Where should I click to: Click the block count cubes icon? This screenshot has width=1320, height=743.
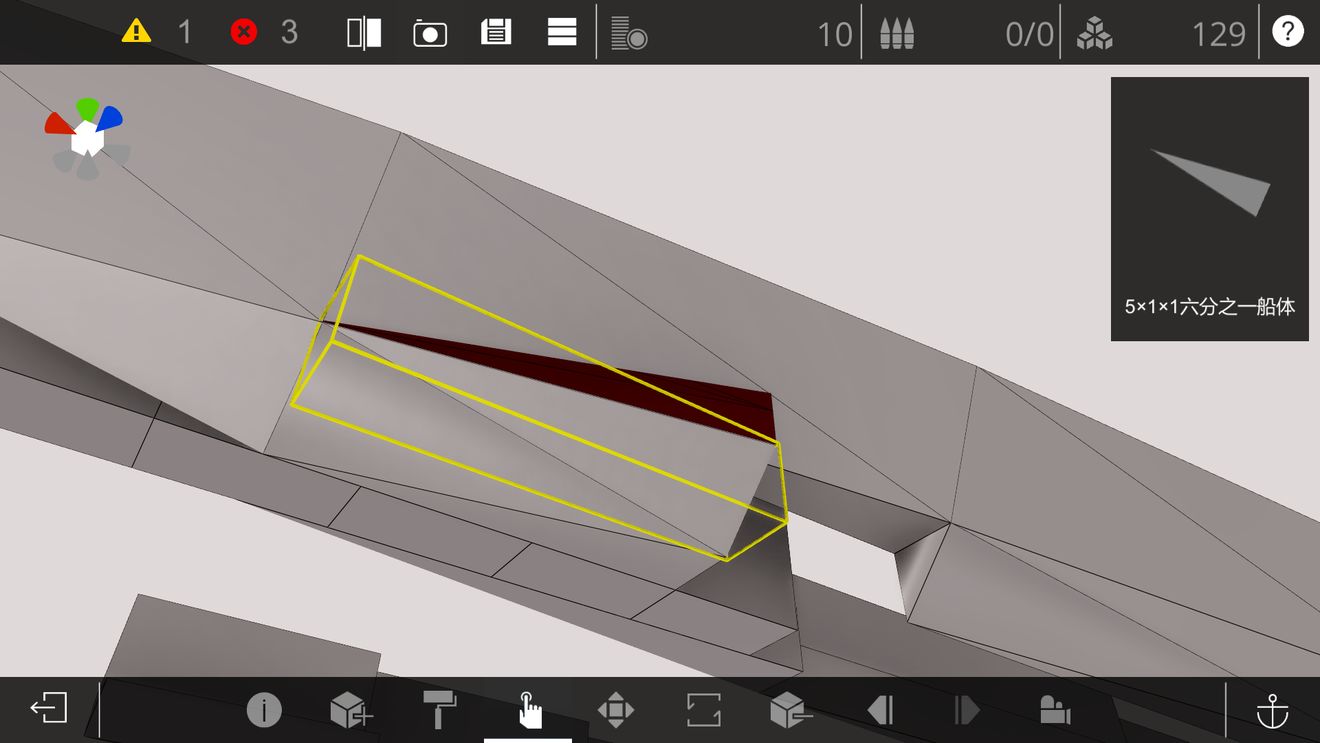coord(1095,33)
